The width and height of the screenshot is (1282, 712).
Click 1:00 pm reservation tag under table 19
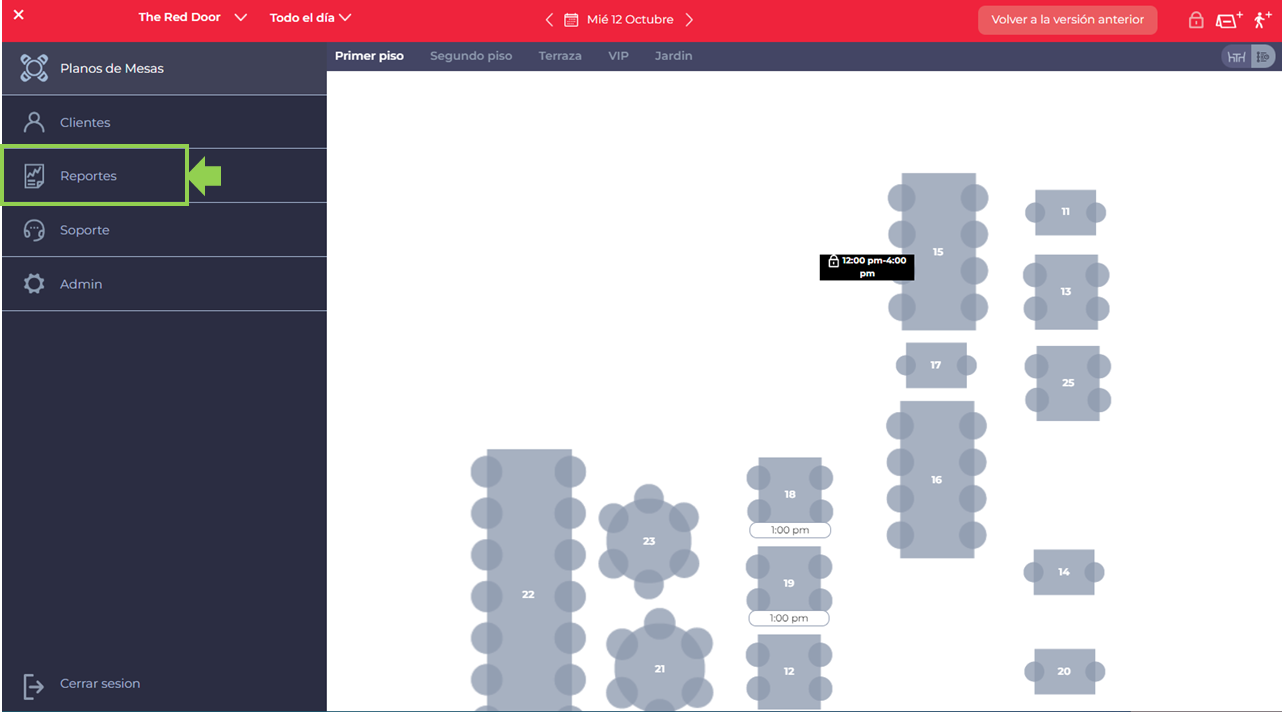pyautogui.click(x=789, y=618)
